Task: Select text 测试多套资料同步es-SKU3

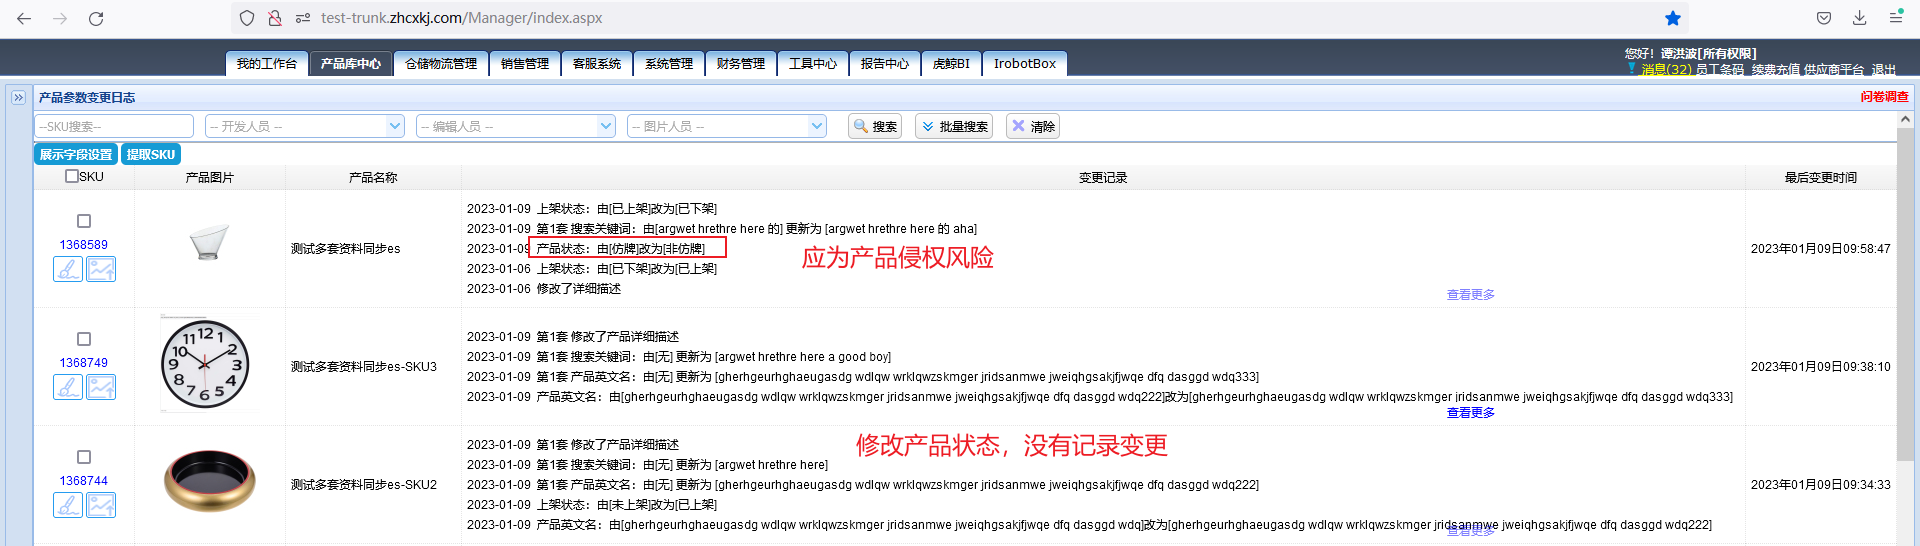Action: point(364,367)
